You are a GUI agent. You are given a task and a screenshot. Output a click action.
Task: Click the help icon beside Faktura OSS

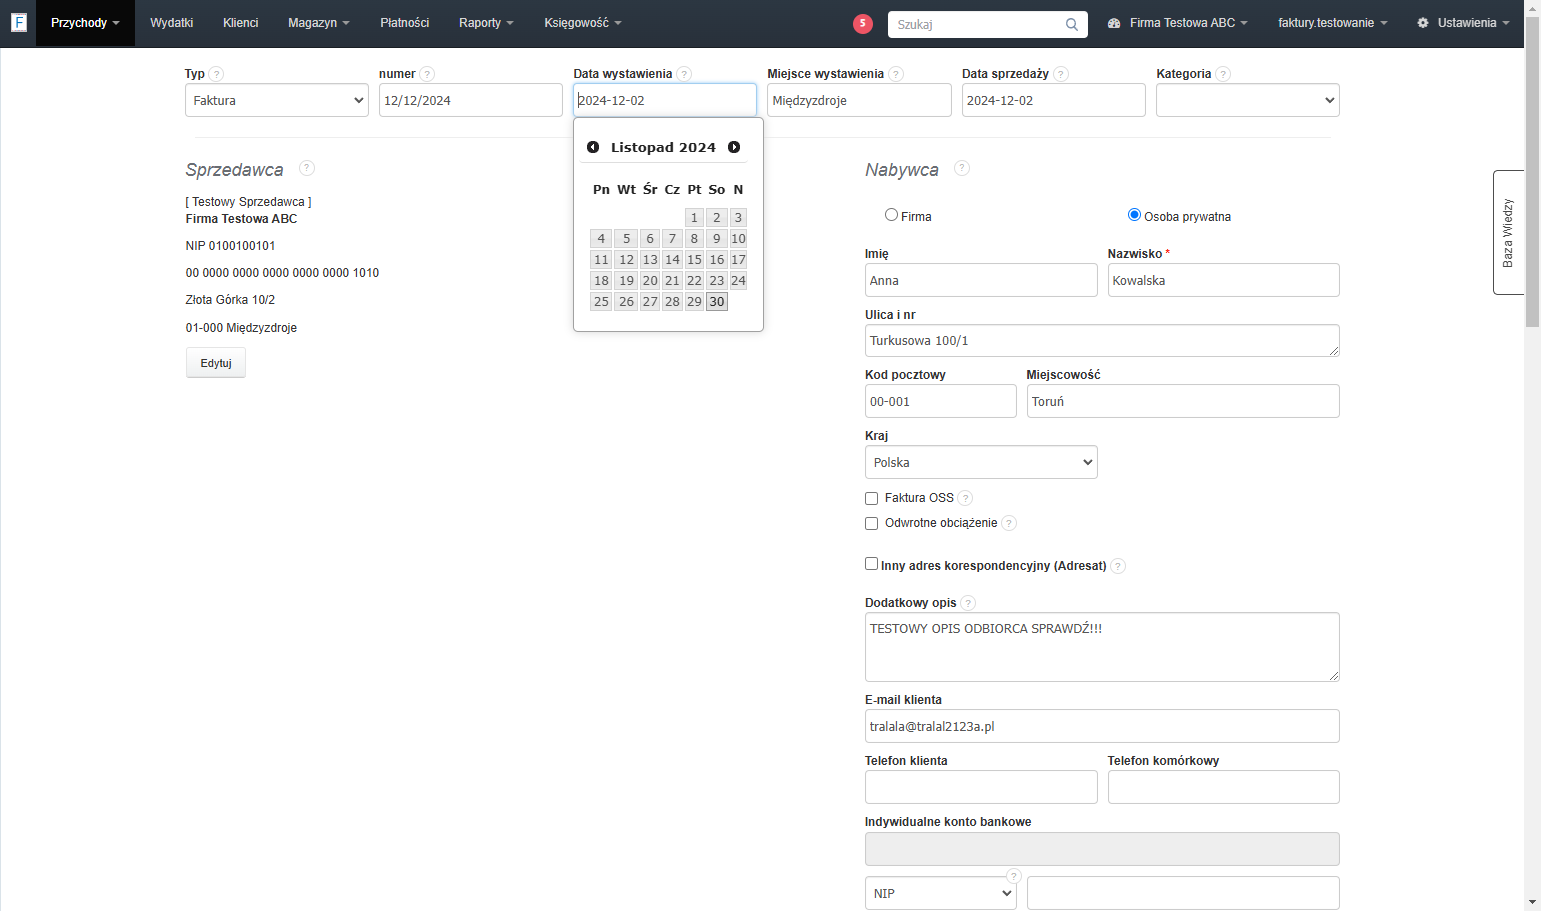965,498
